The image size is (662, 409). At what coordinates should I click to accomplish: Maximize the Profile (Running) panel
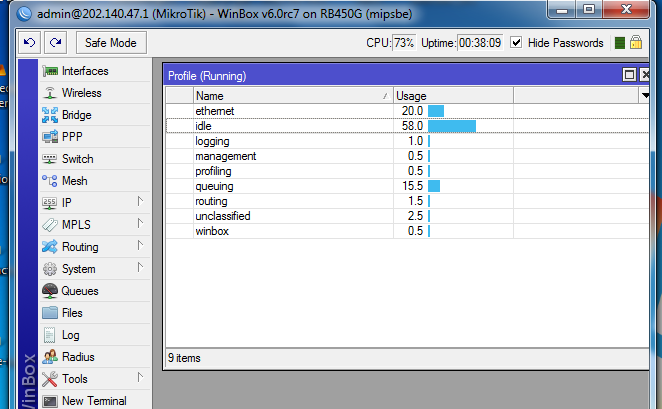pyautogui.click(x=629, y=75)
